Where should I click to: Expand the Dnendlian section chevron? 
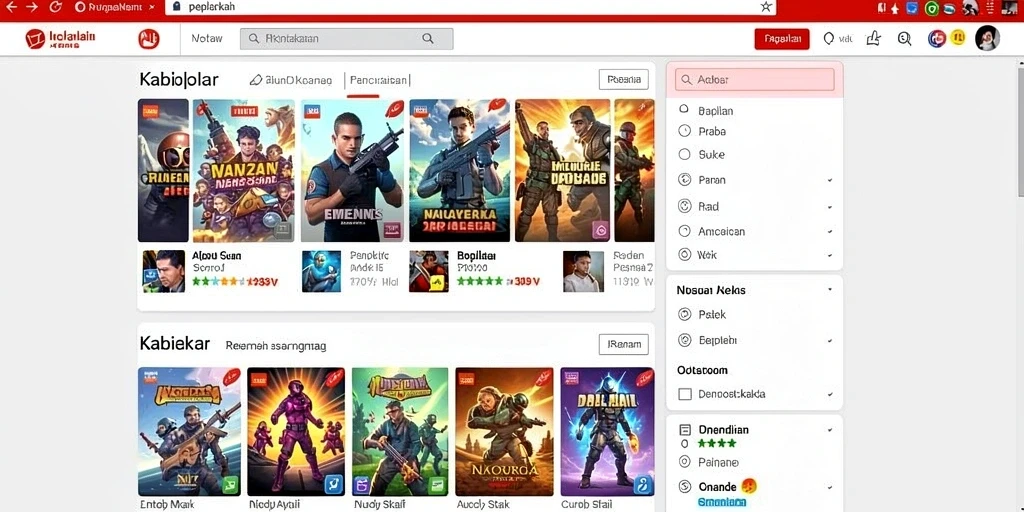(830, 430)
